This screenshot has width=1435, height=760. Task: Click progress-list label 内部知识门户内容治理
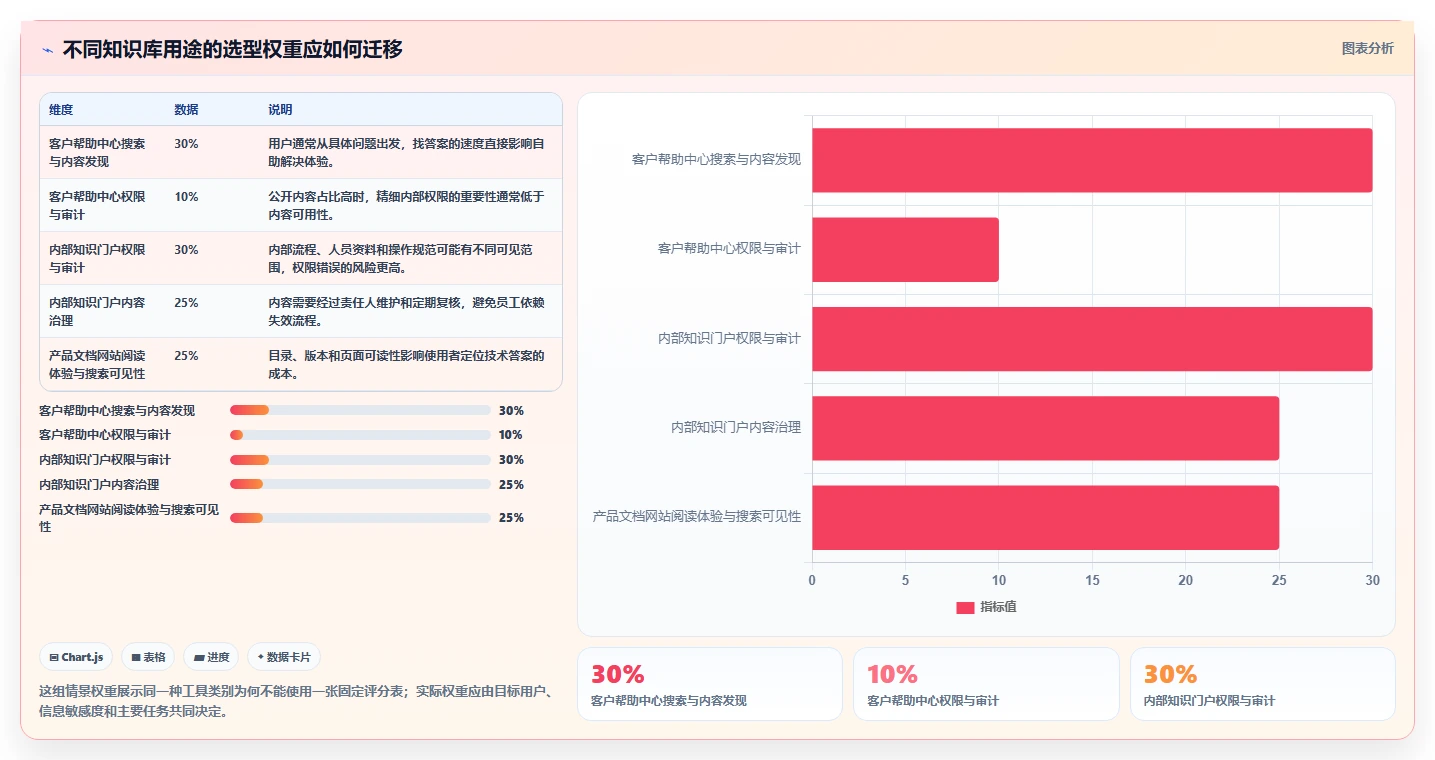[99, 484]
